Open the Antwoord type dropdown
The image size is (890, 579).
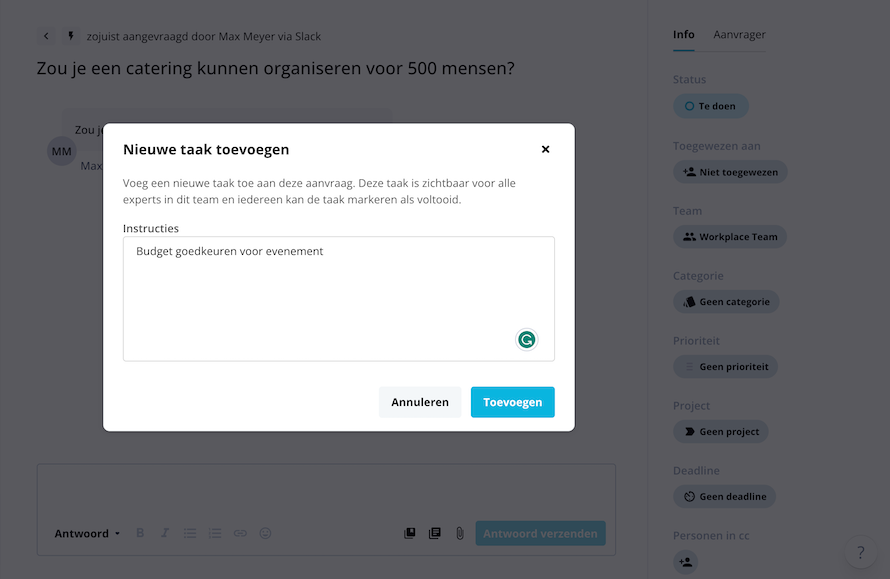coord(87,534)
